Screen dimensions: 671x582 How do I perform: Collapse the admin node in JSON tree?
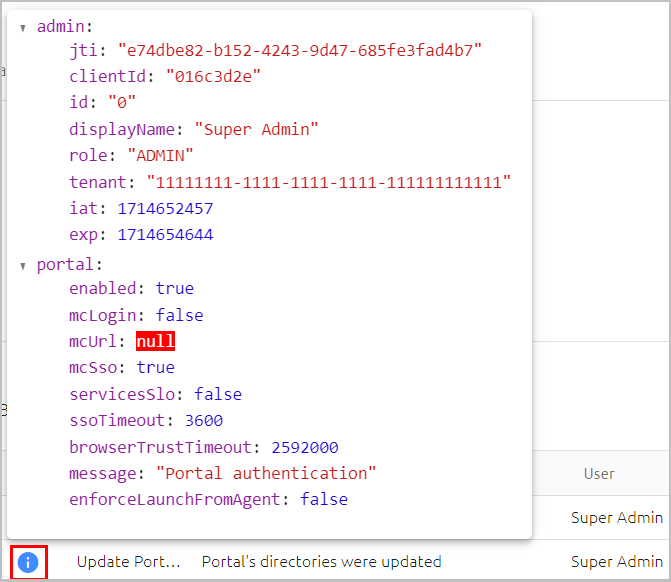click(23, 28)
